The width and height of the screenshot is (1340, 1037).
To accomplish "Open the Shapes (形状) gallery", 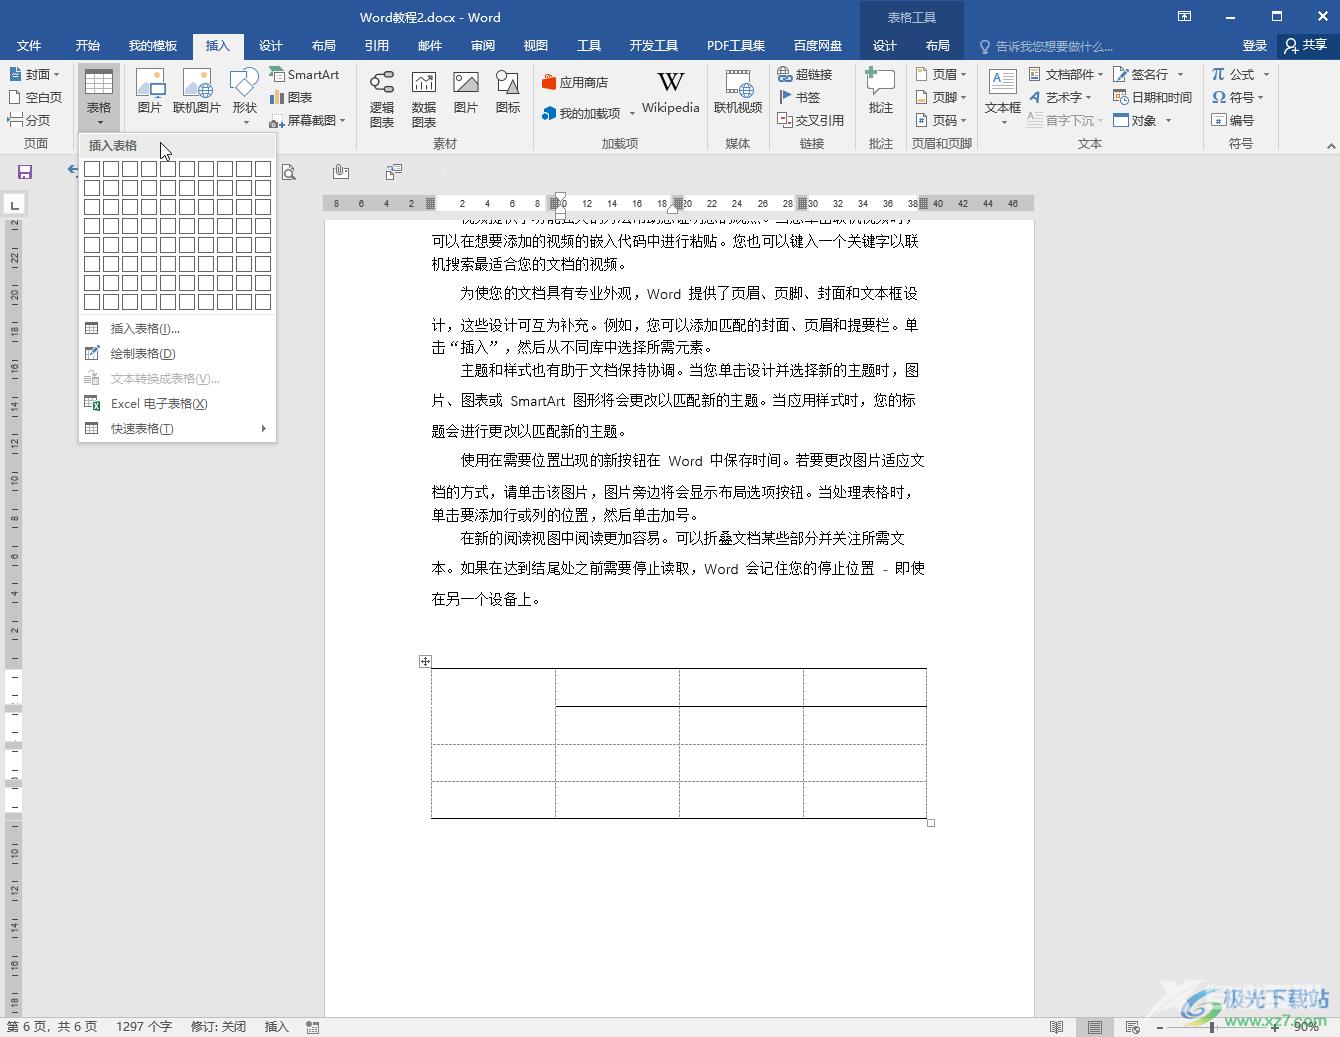I will coord(245,96).
